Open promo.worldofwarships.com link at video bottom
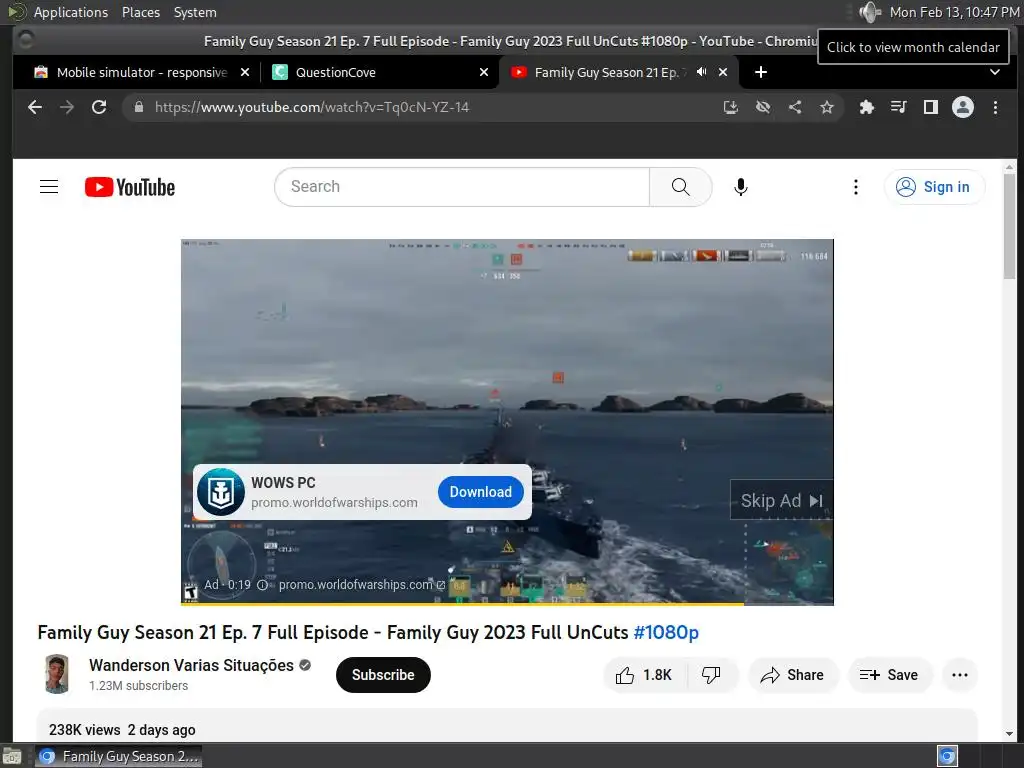Image resolution: width=1024 pixels, height=768 pixels. (x=362, y=585)
